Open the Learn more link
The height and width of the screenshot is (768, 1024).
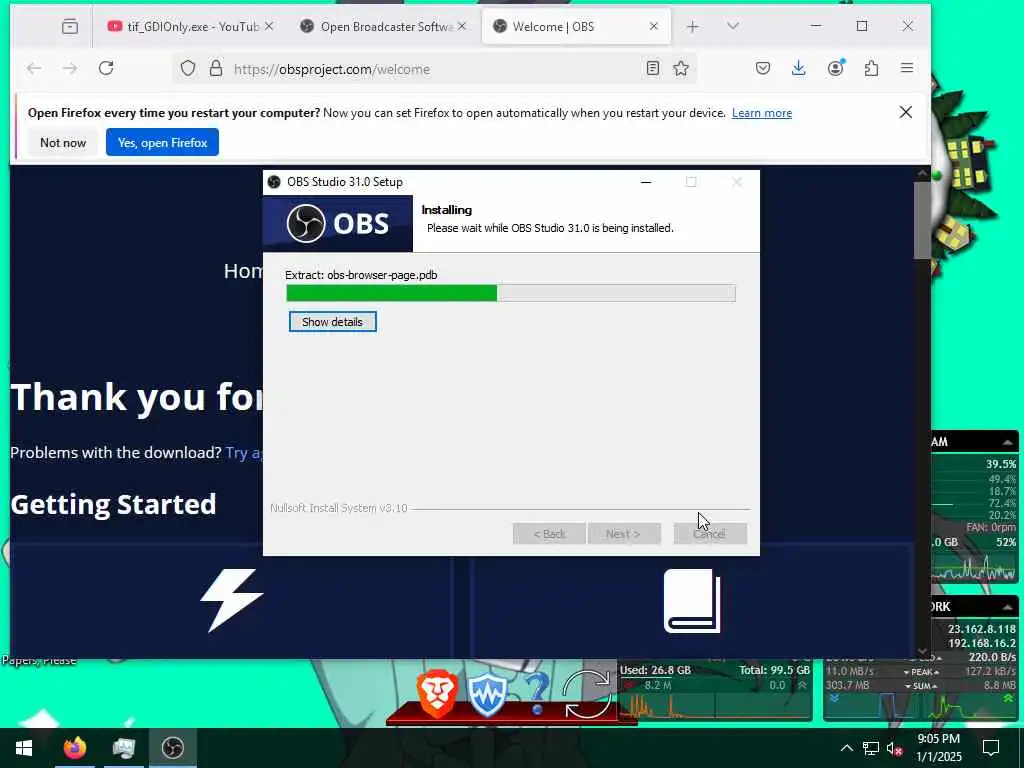(761, 113)
